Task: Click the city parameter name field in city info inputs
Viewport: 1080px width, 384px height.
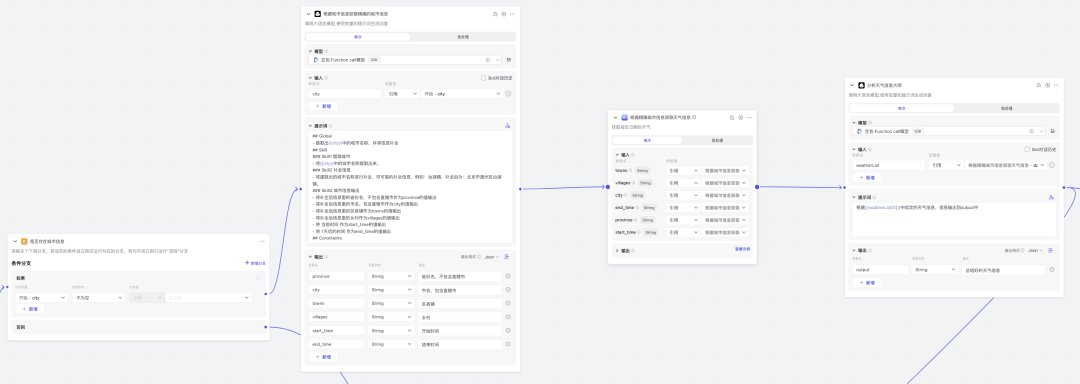Action: (x=345, y=94)
